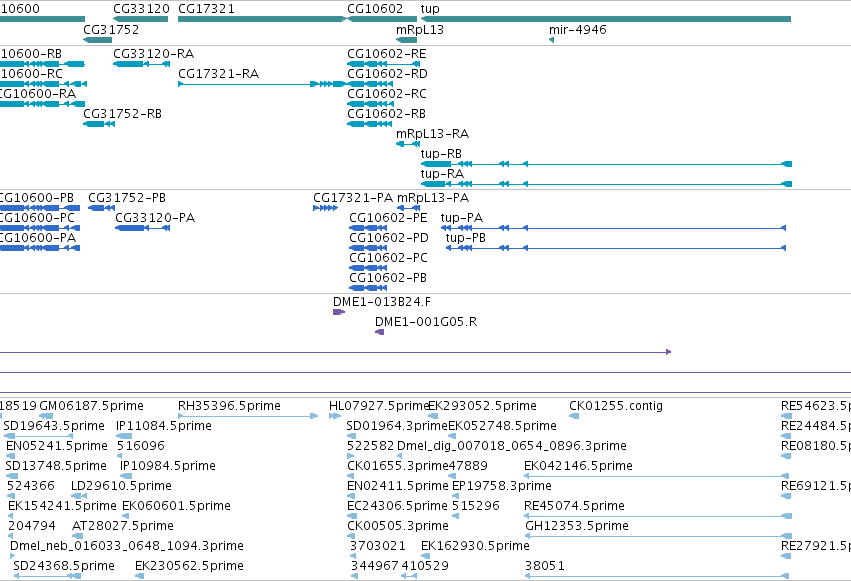Screen dimensions: 851x581
Task: Select the 516096 feature label
Action: click(141, 446)
